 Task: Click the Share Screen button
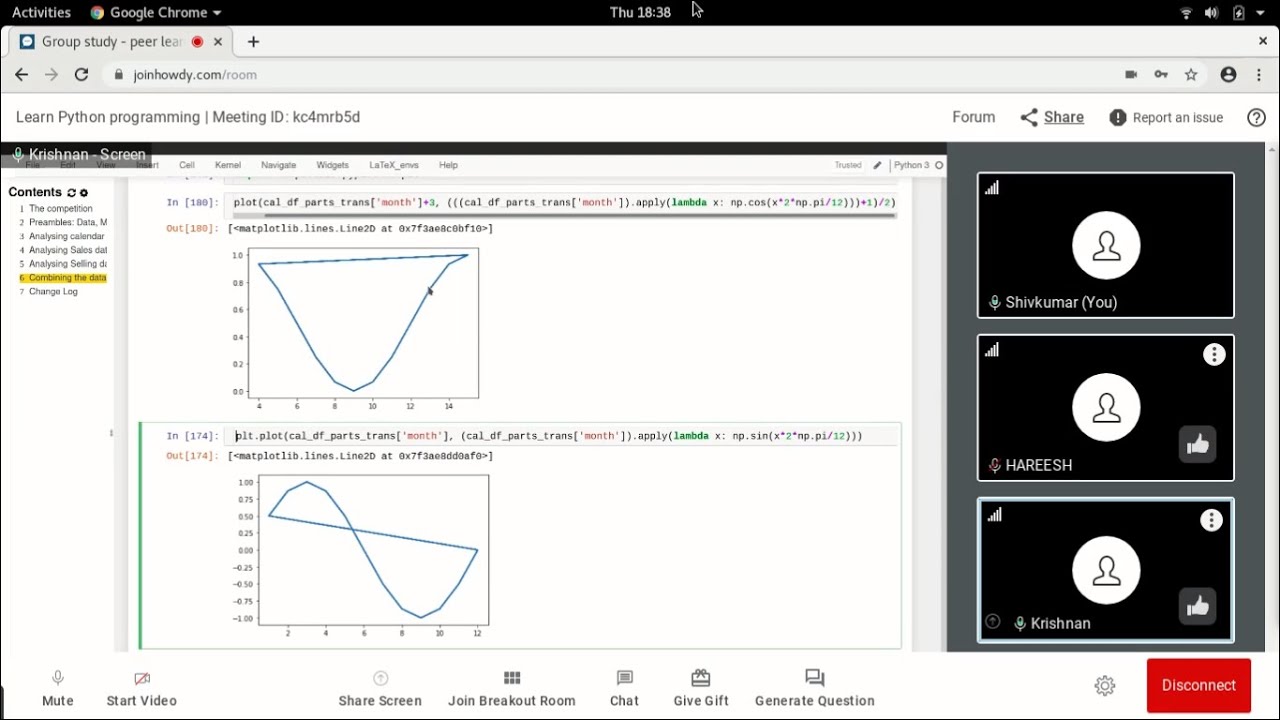point(380,688)
